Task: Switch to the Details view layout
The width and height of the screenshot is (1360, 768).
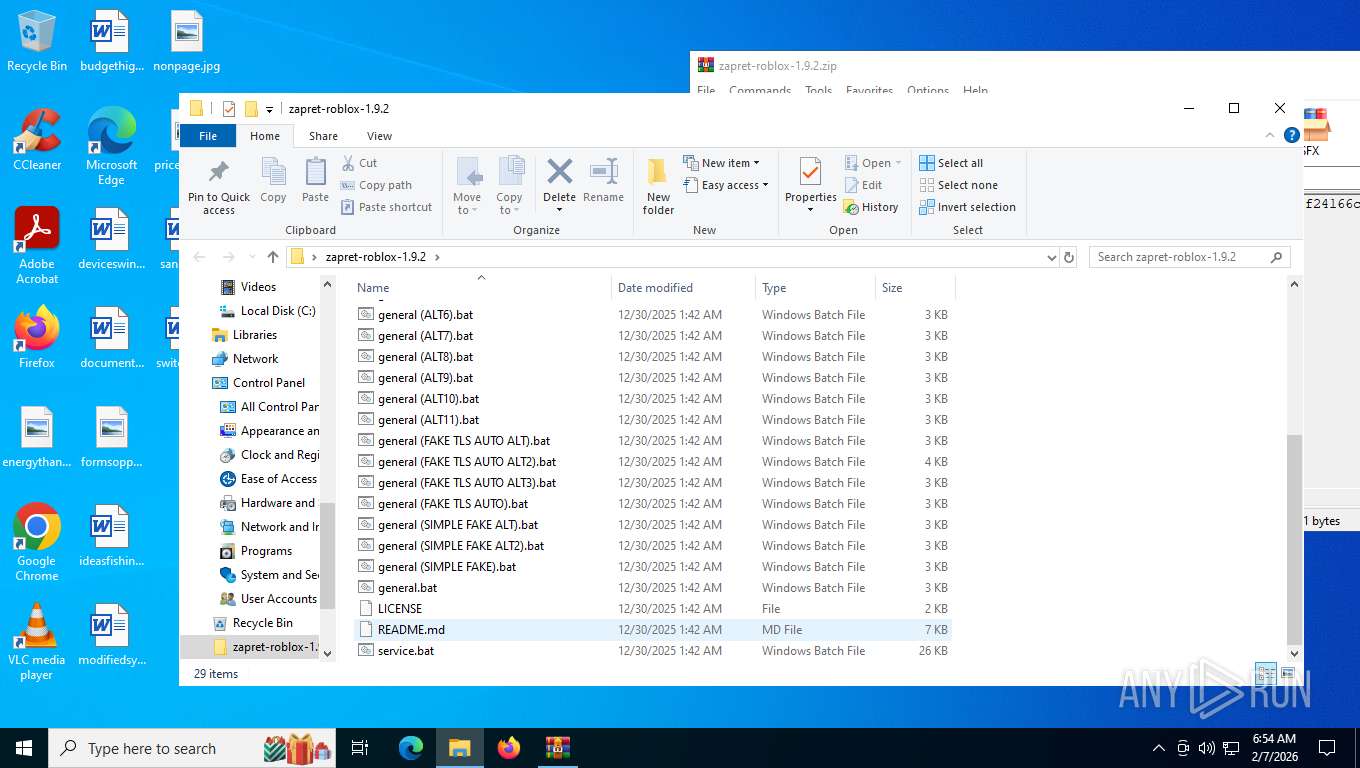Action: pyautogui.click(x=1266, y=674)
